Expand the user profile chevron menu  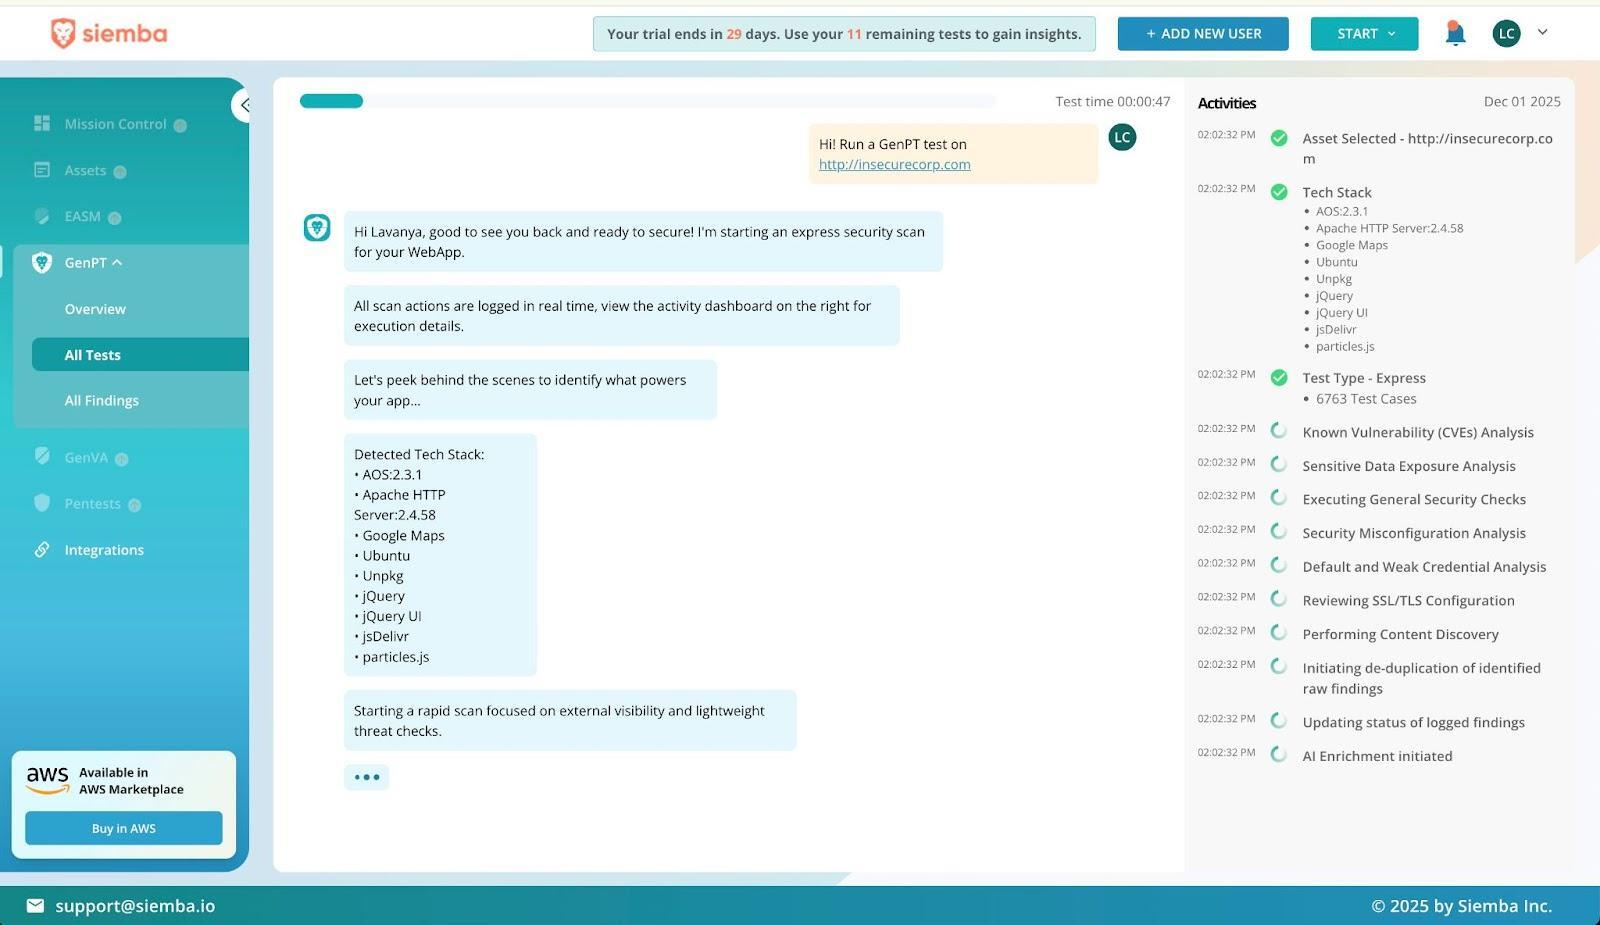tap(1542, 32)
